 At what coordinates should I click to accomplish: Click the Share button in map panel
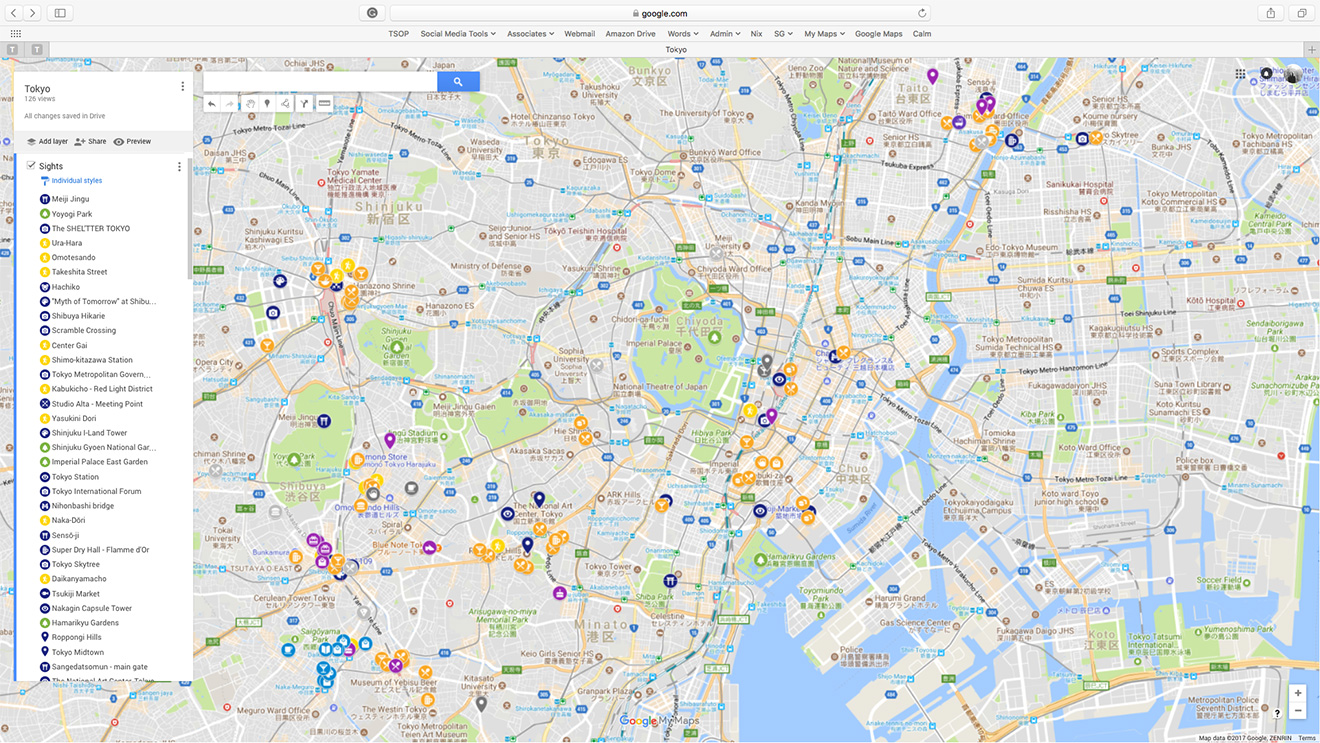(90, 141)
